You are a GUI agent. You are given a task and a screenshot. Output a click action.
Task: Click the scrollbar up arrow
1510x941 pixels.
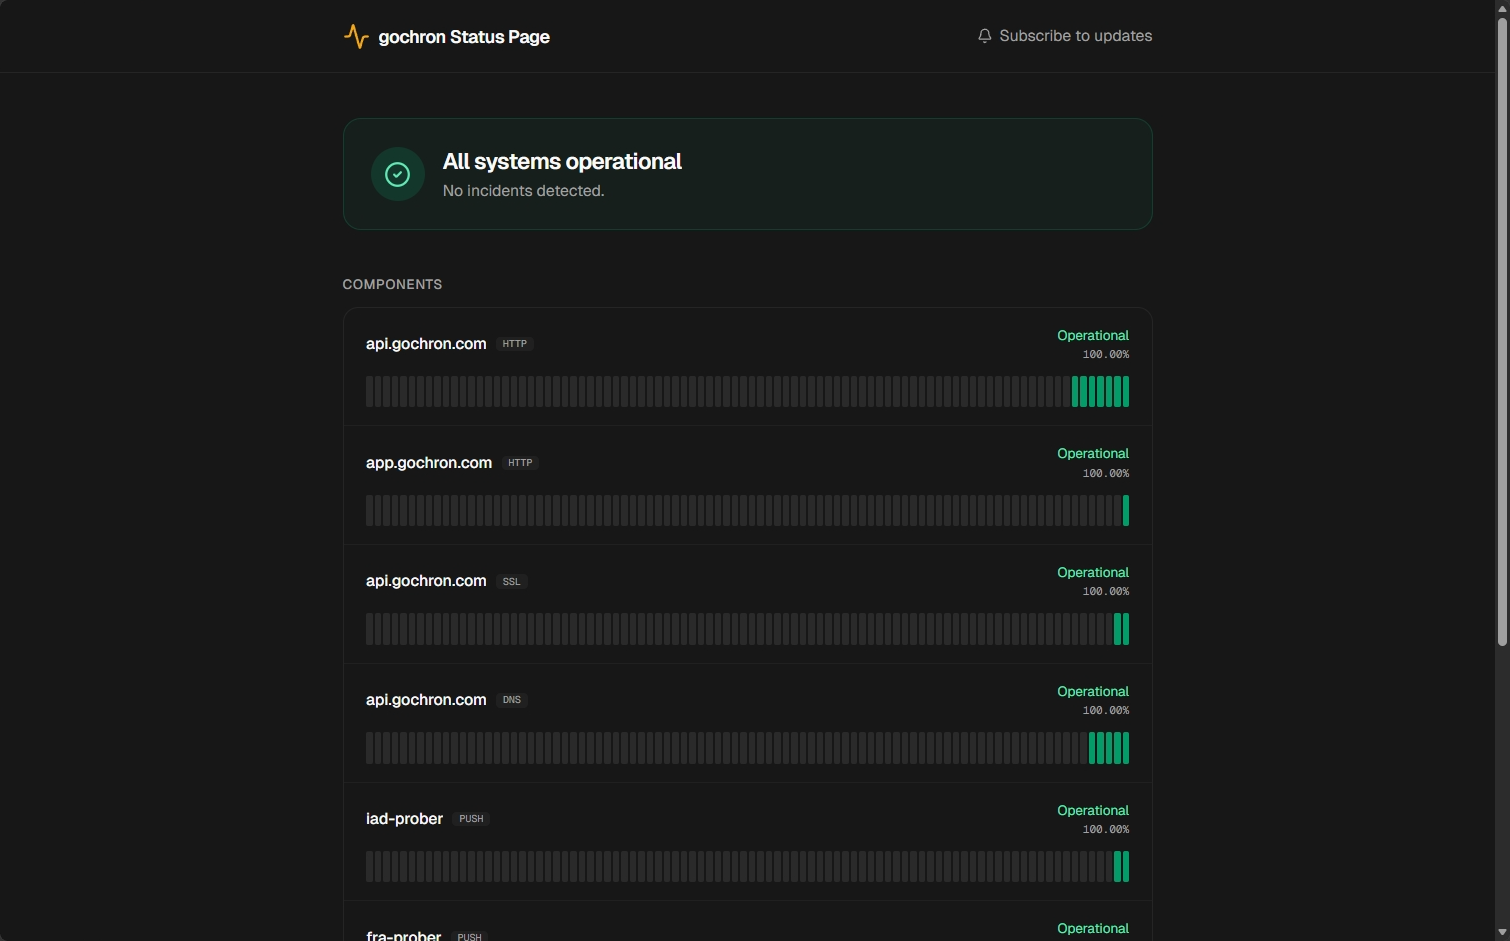pos(1502,8)
